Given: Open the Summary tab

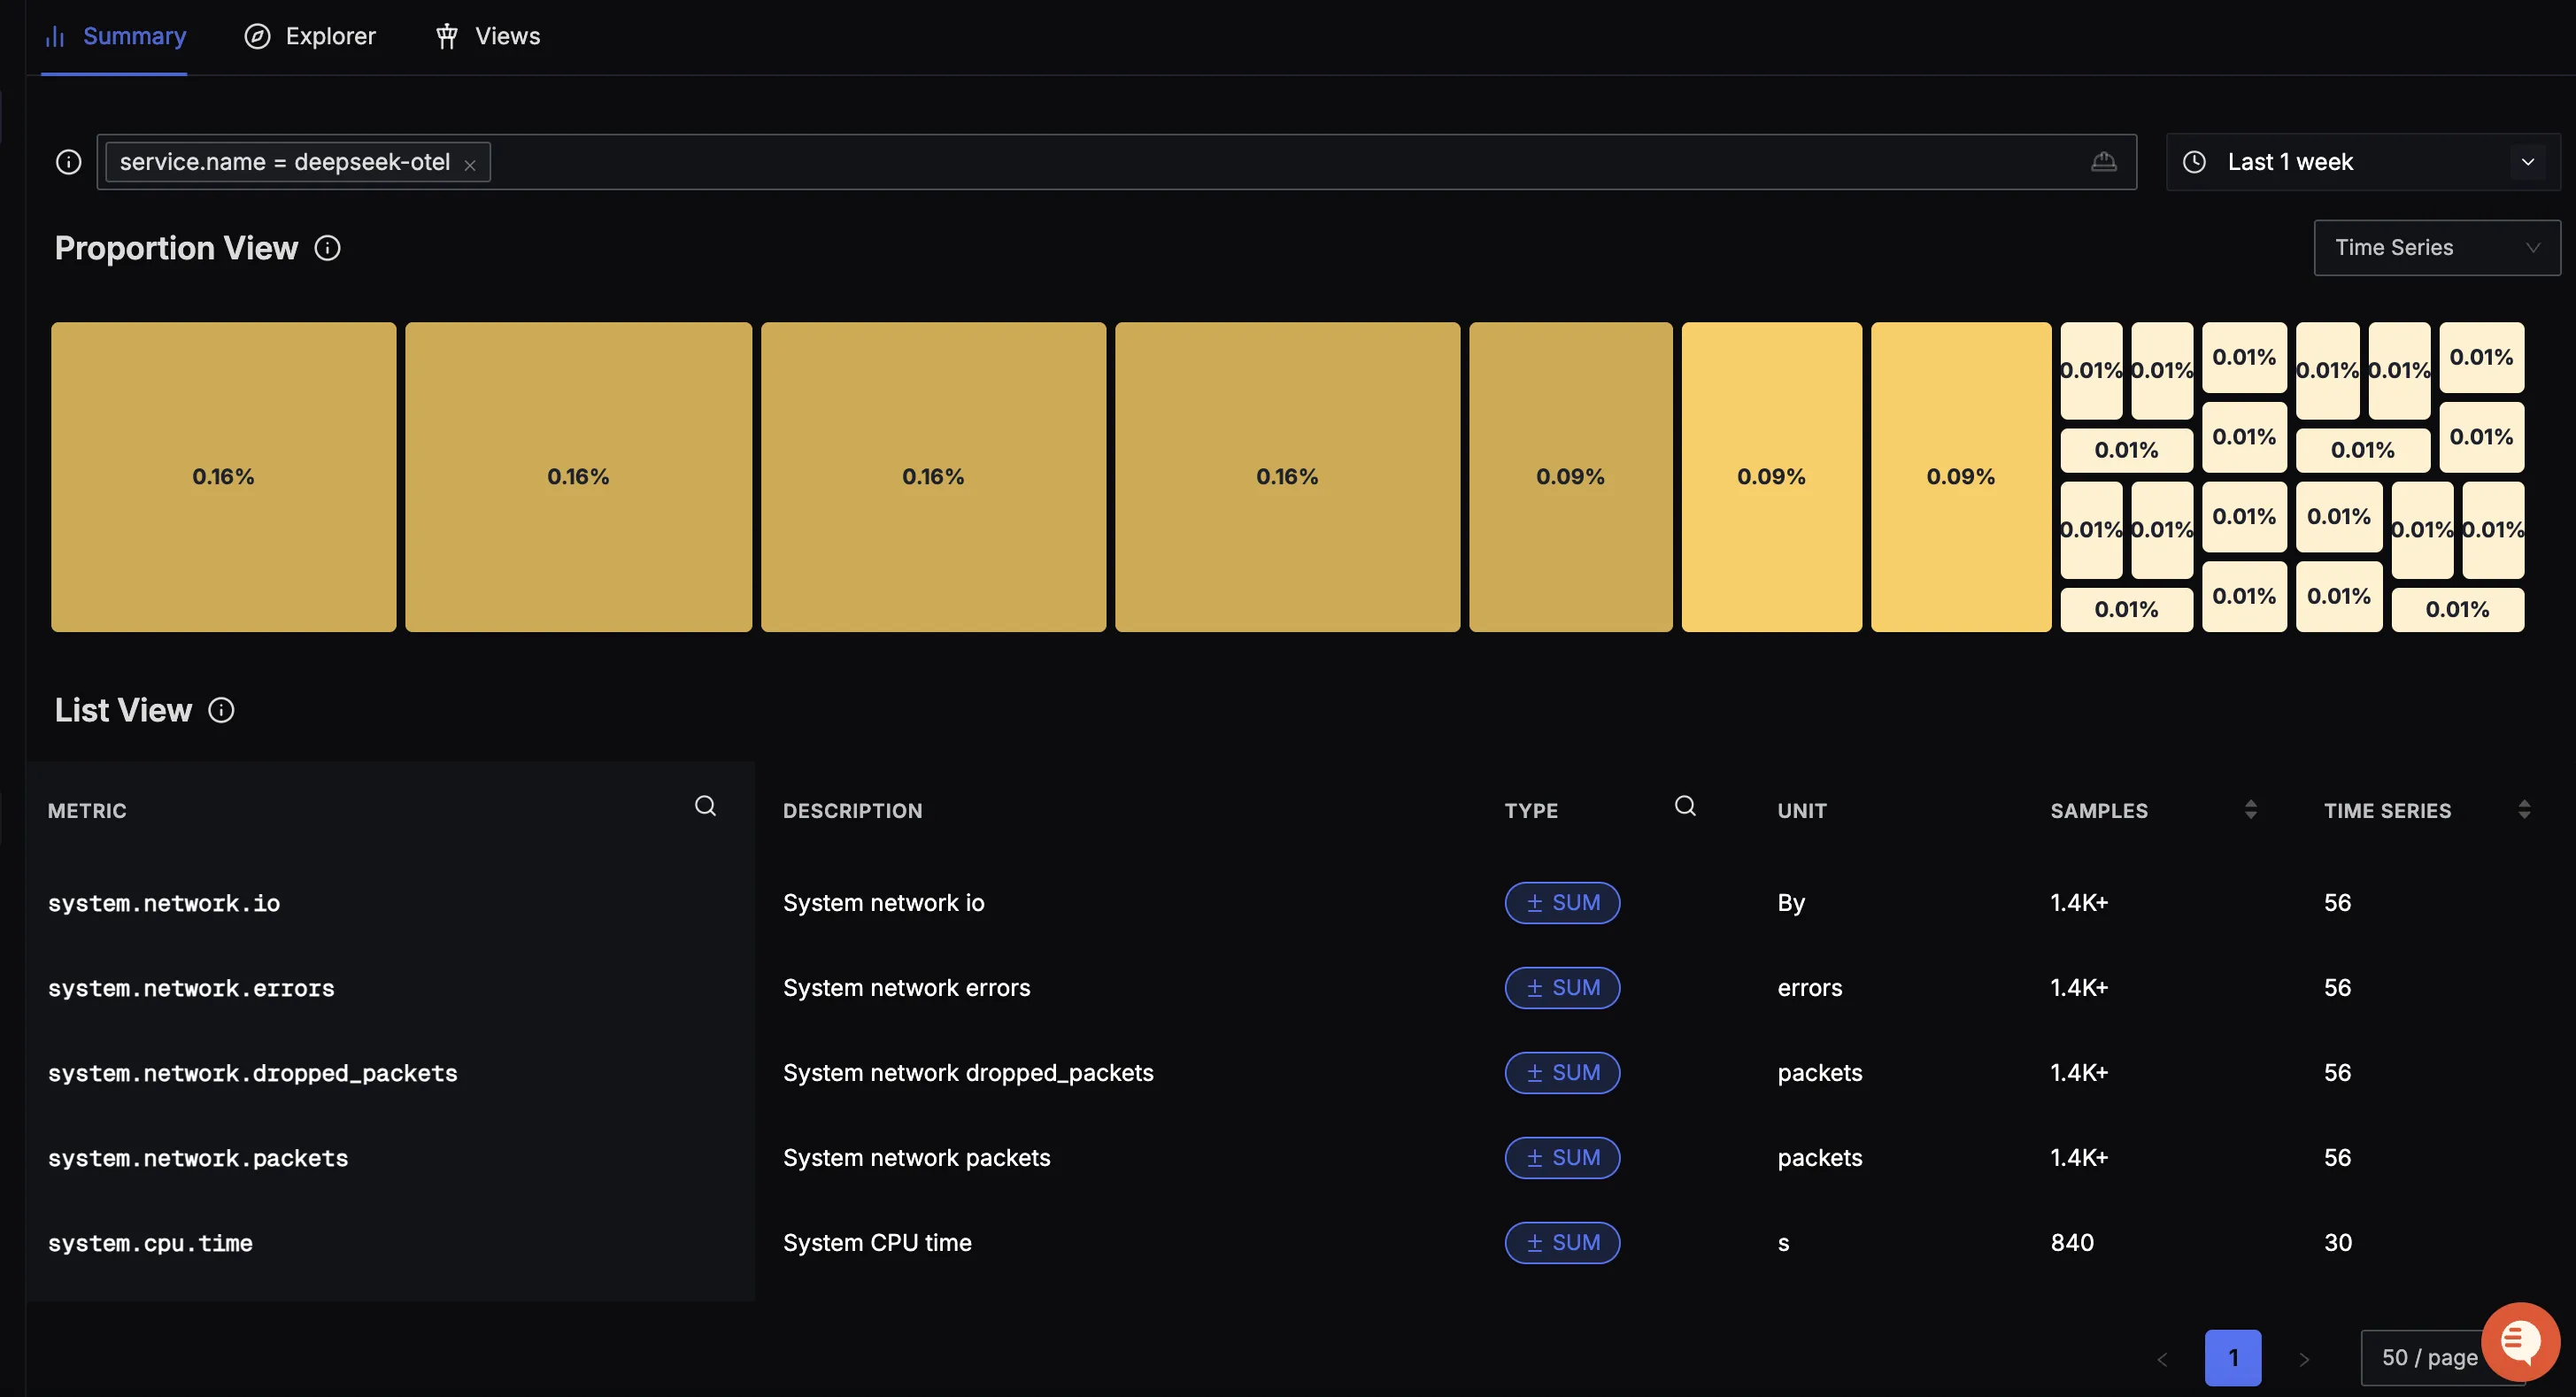Looking at the screenshot, I should click(115, 36).
